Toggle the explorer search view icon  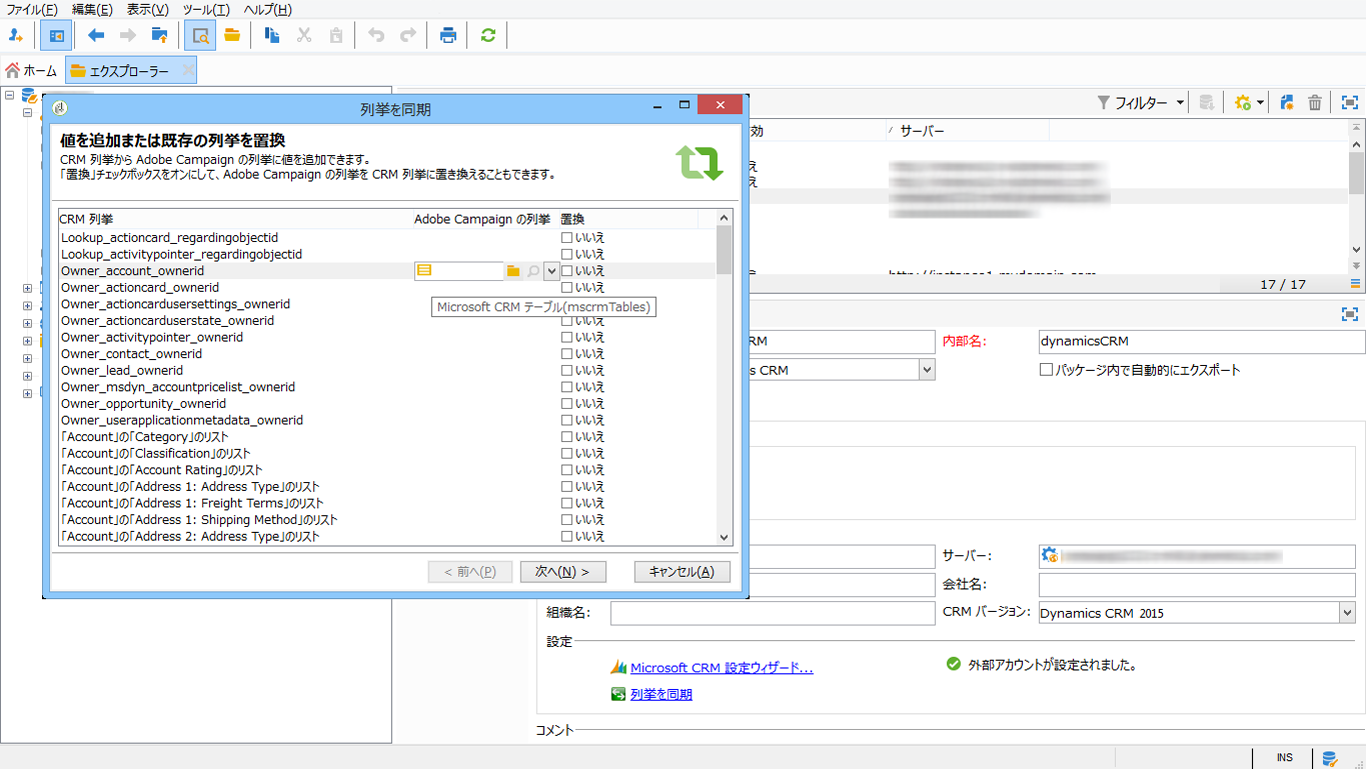(x=200, y=35)
